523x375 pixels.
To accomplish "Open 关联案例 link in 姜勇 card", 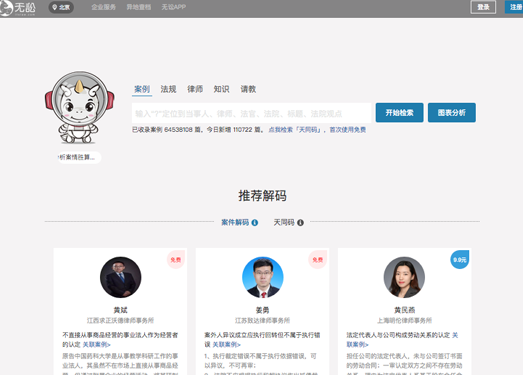I will click(226, 345).
